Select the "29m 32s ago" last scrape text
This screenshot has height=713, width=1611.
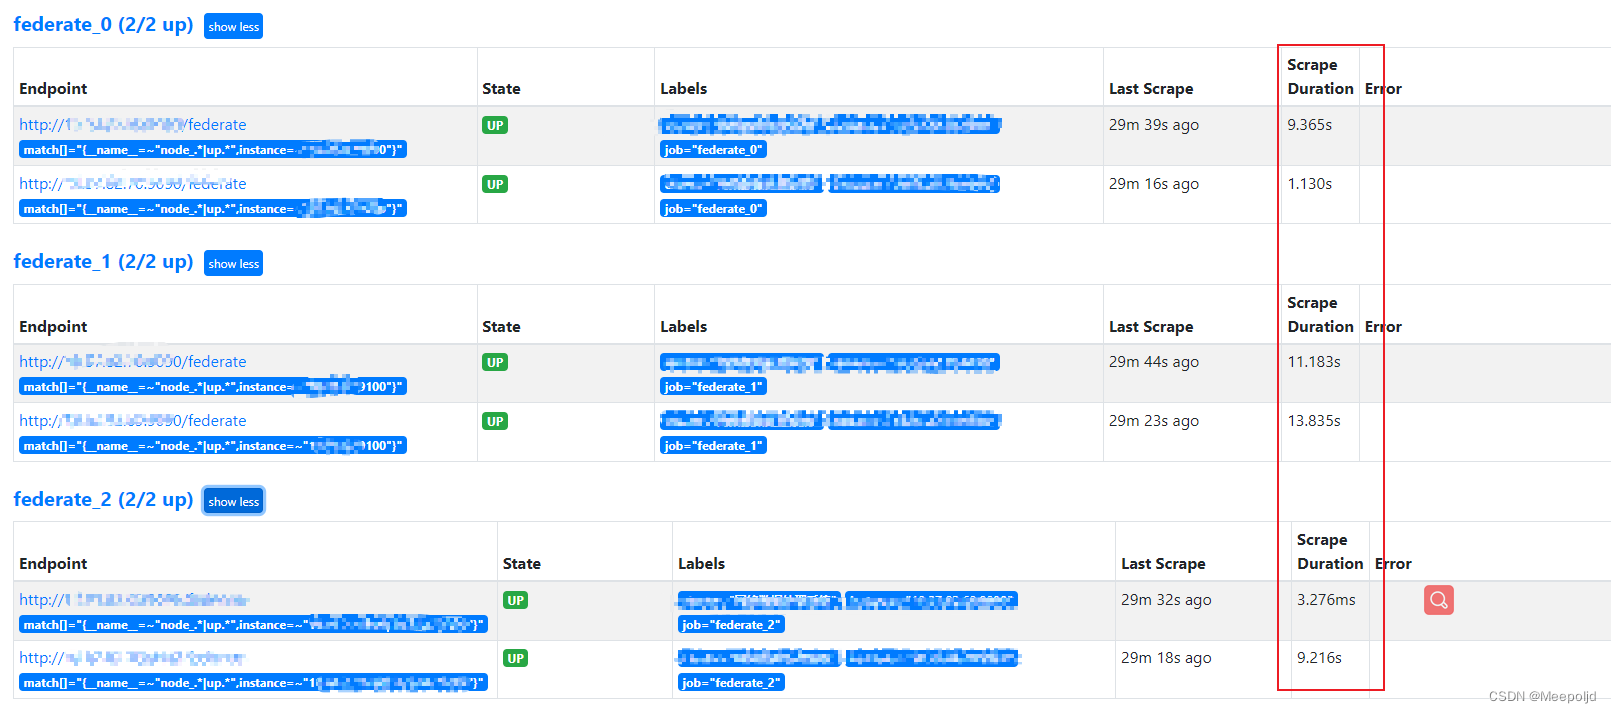1166,600
